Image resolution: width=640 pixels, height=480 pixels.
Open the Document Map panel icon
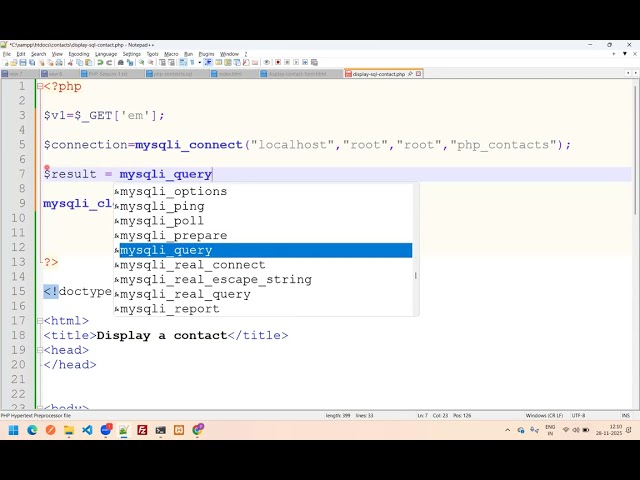click(228, 62)
